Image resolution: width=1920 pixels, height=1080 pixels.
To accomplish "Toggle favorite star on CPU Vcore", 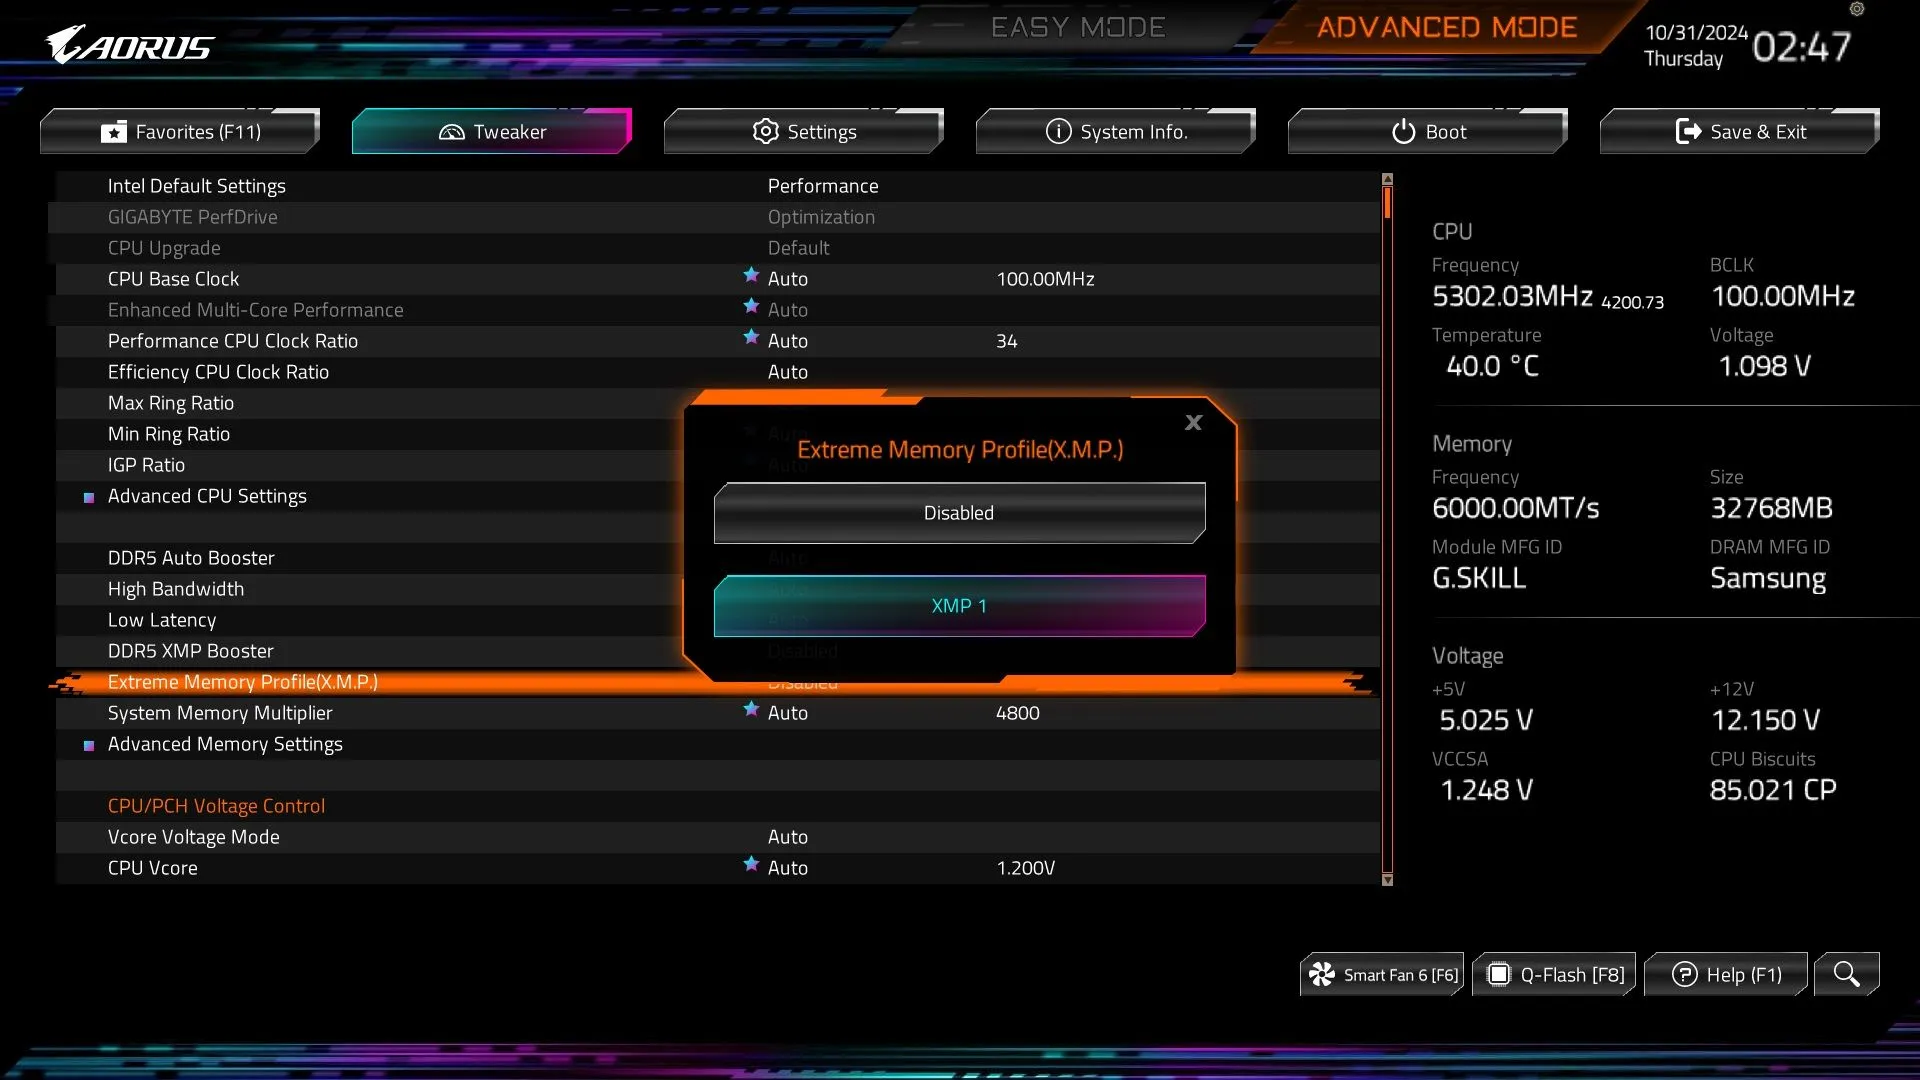I will coord(751,866).
